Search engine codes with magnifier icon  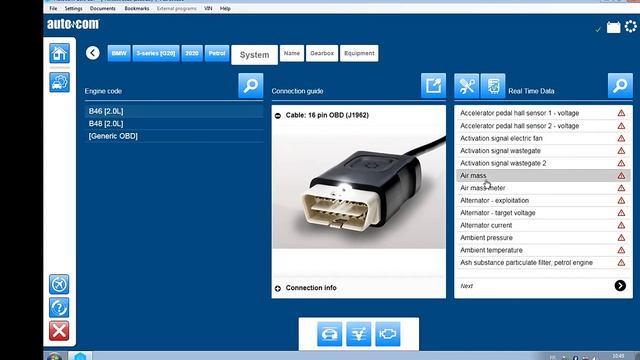(251, 85)
